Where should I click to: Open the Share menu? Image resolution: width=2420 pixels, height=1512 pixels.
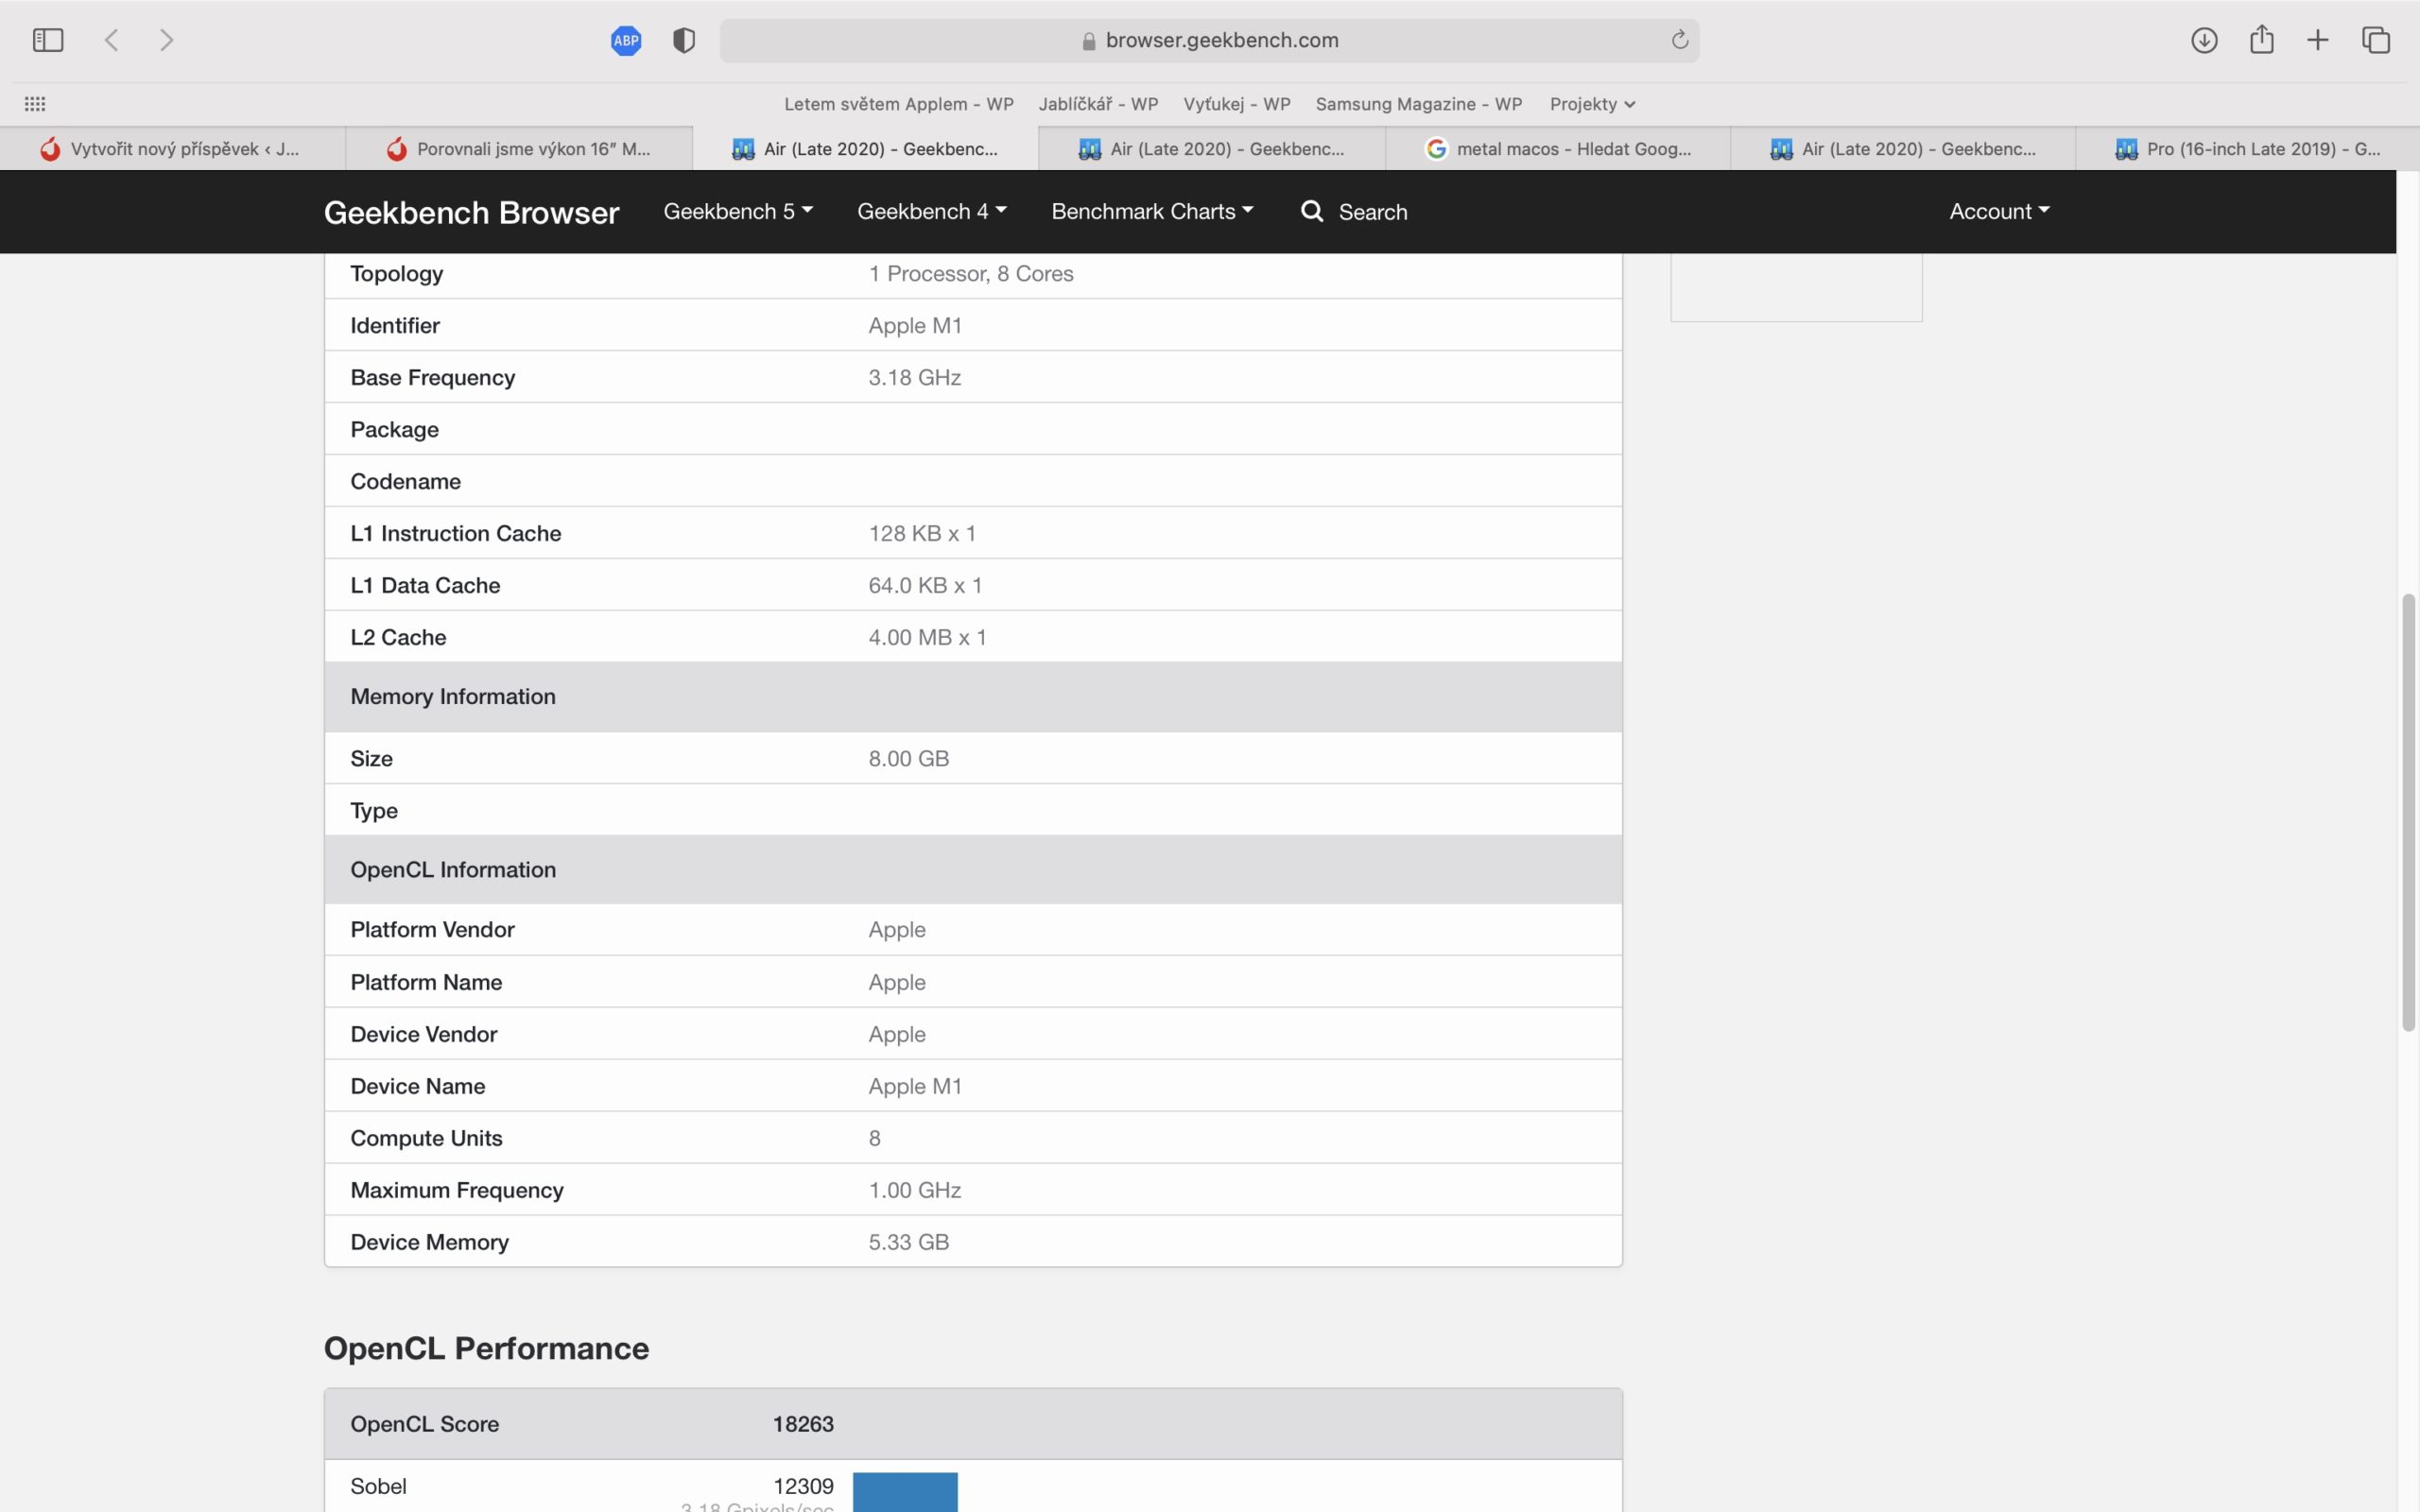click(2262, 39)
